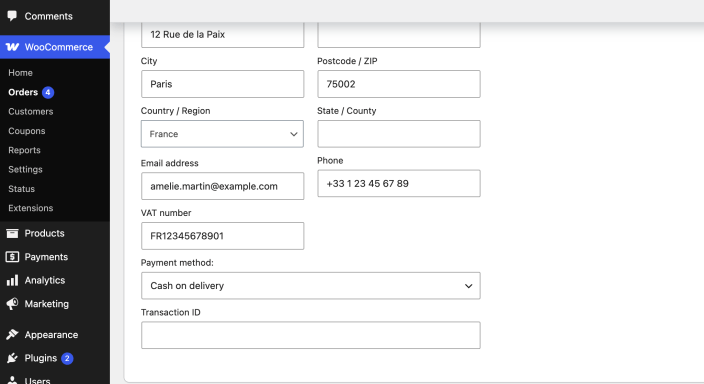Open the Payment method dropdown

coord(311,286)
